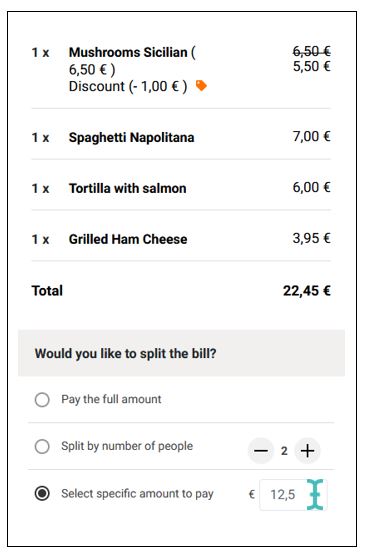Choose Select specific amount to pay radio

[42, 493]
